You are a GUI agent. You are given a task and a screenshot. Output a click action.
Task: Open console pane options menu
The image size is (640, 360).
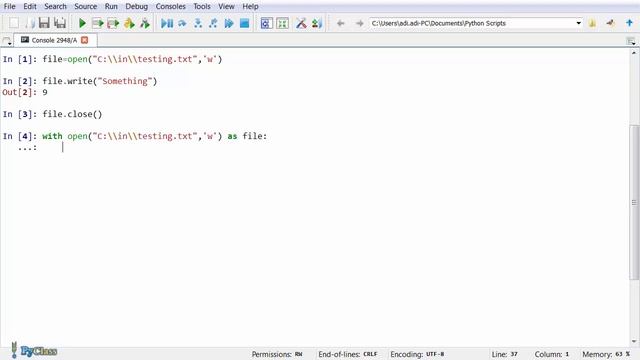(x=631, y=41)
